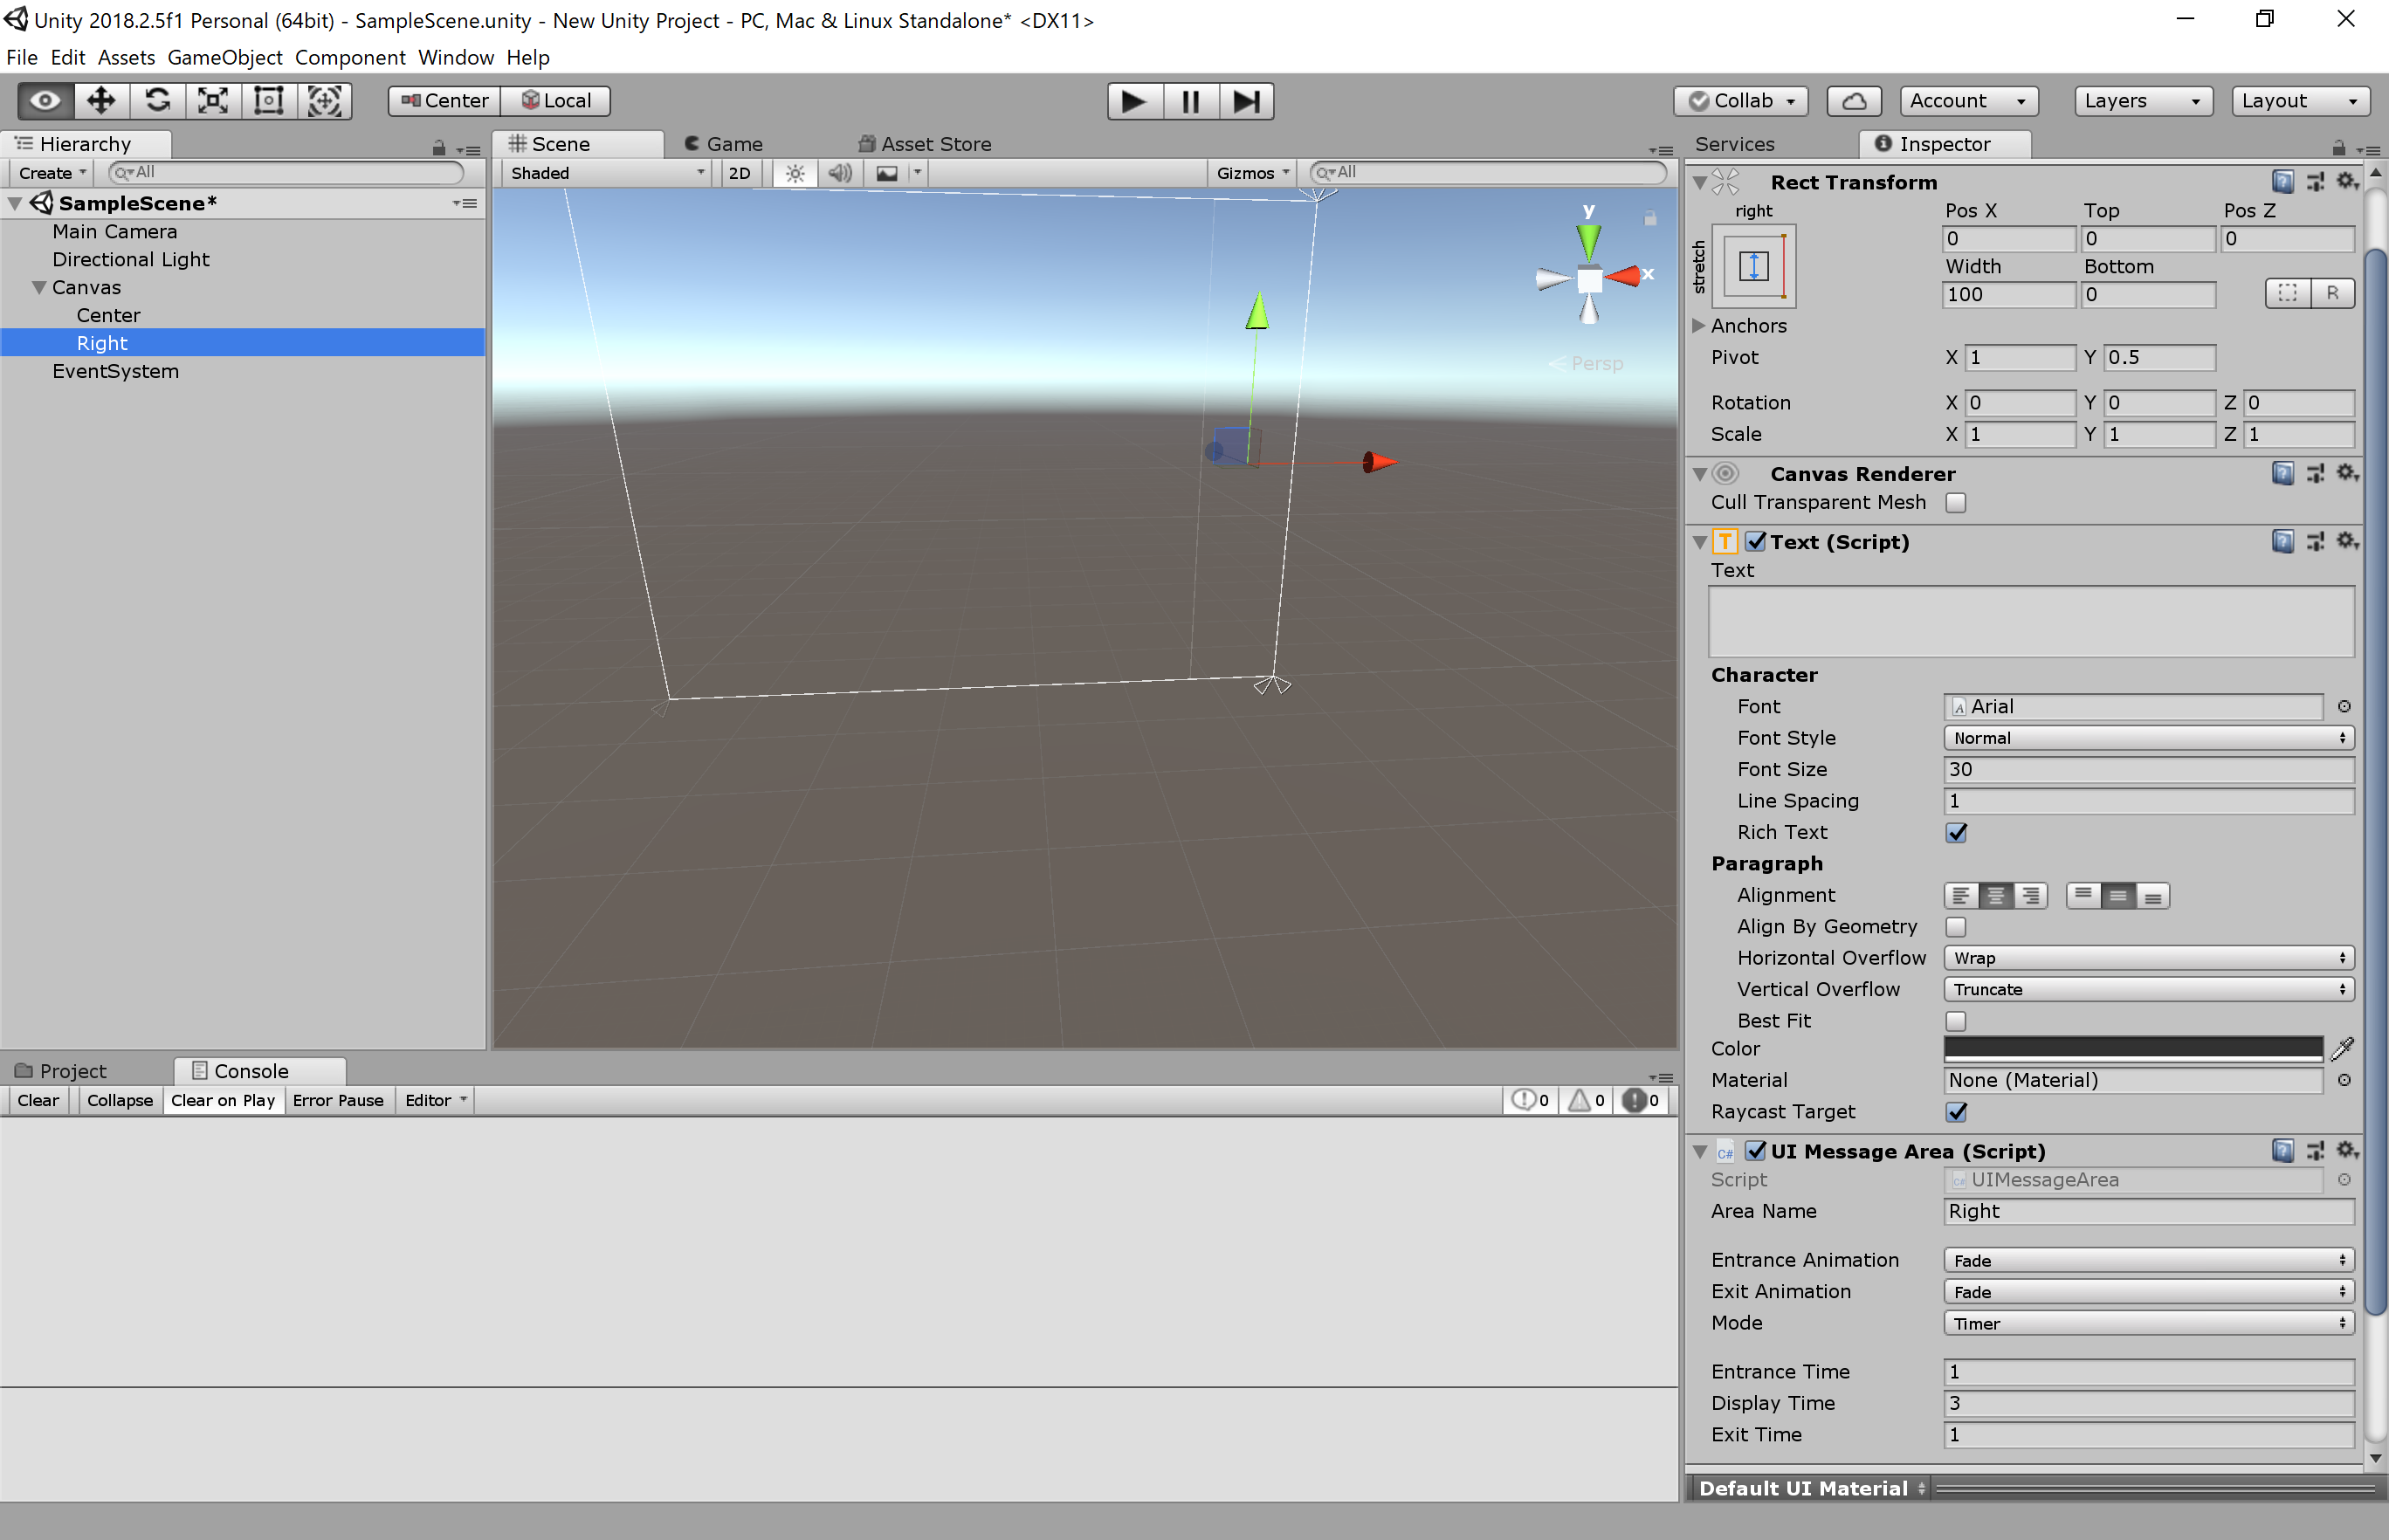Switch to the Project tab
2389x1540 pixels.
(62, 1071)
